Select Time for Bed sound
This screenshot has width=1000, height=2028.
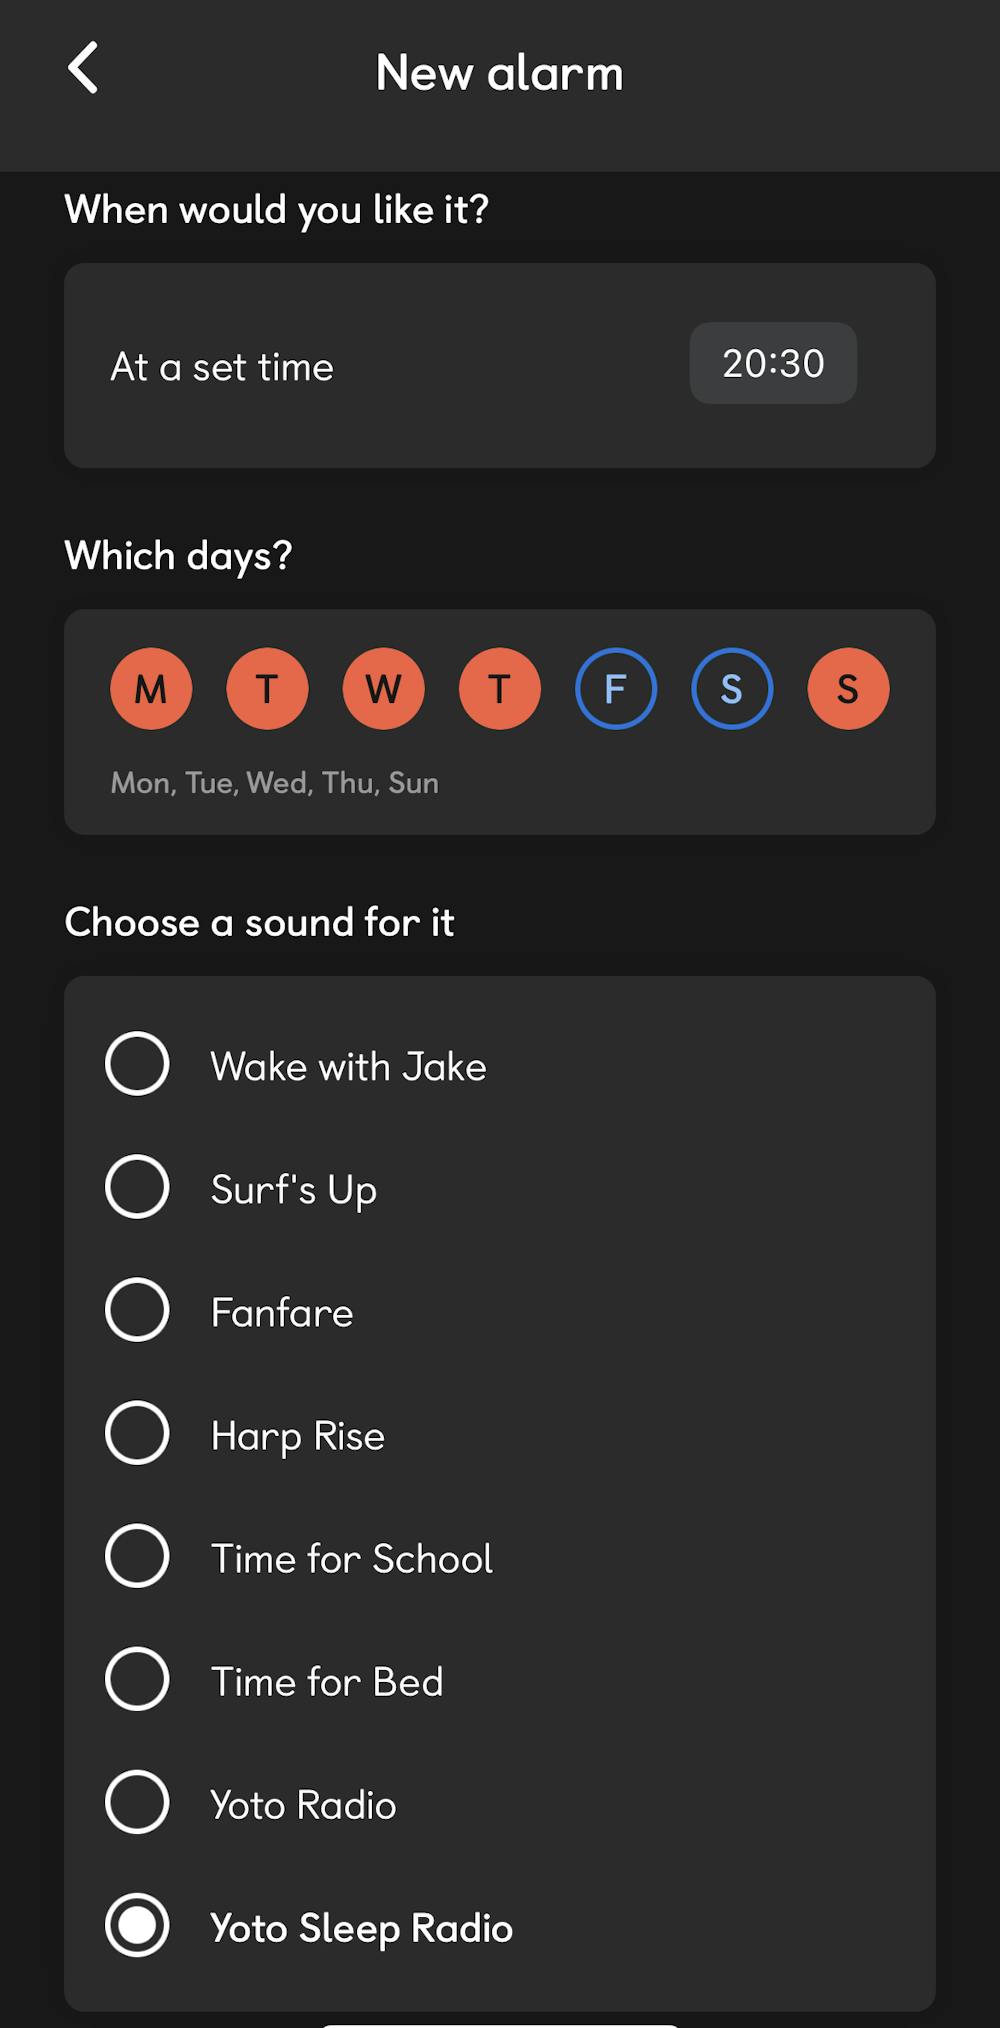click(137, 1679)
